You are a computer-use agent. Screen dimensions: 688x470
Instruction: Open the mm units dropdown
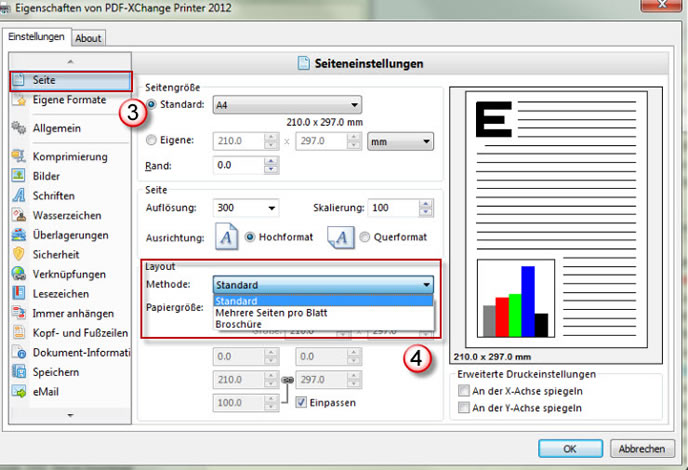400,142
